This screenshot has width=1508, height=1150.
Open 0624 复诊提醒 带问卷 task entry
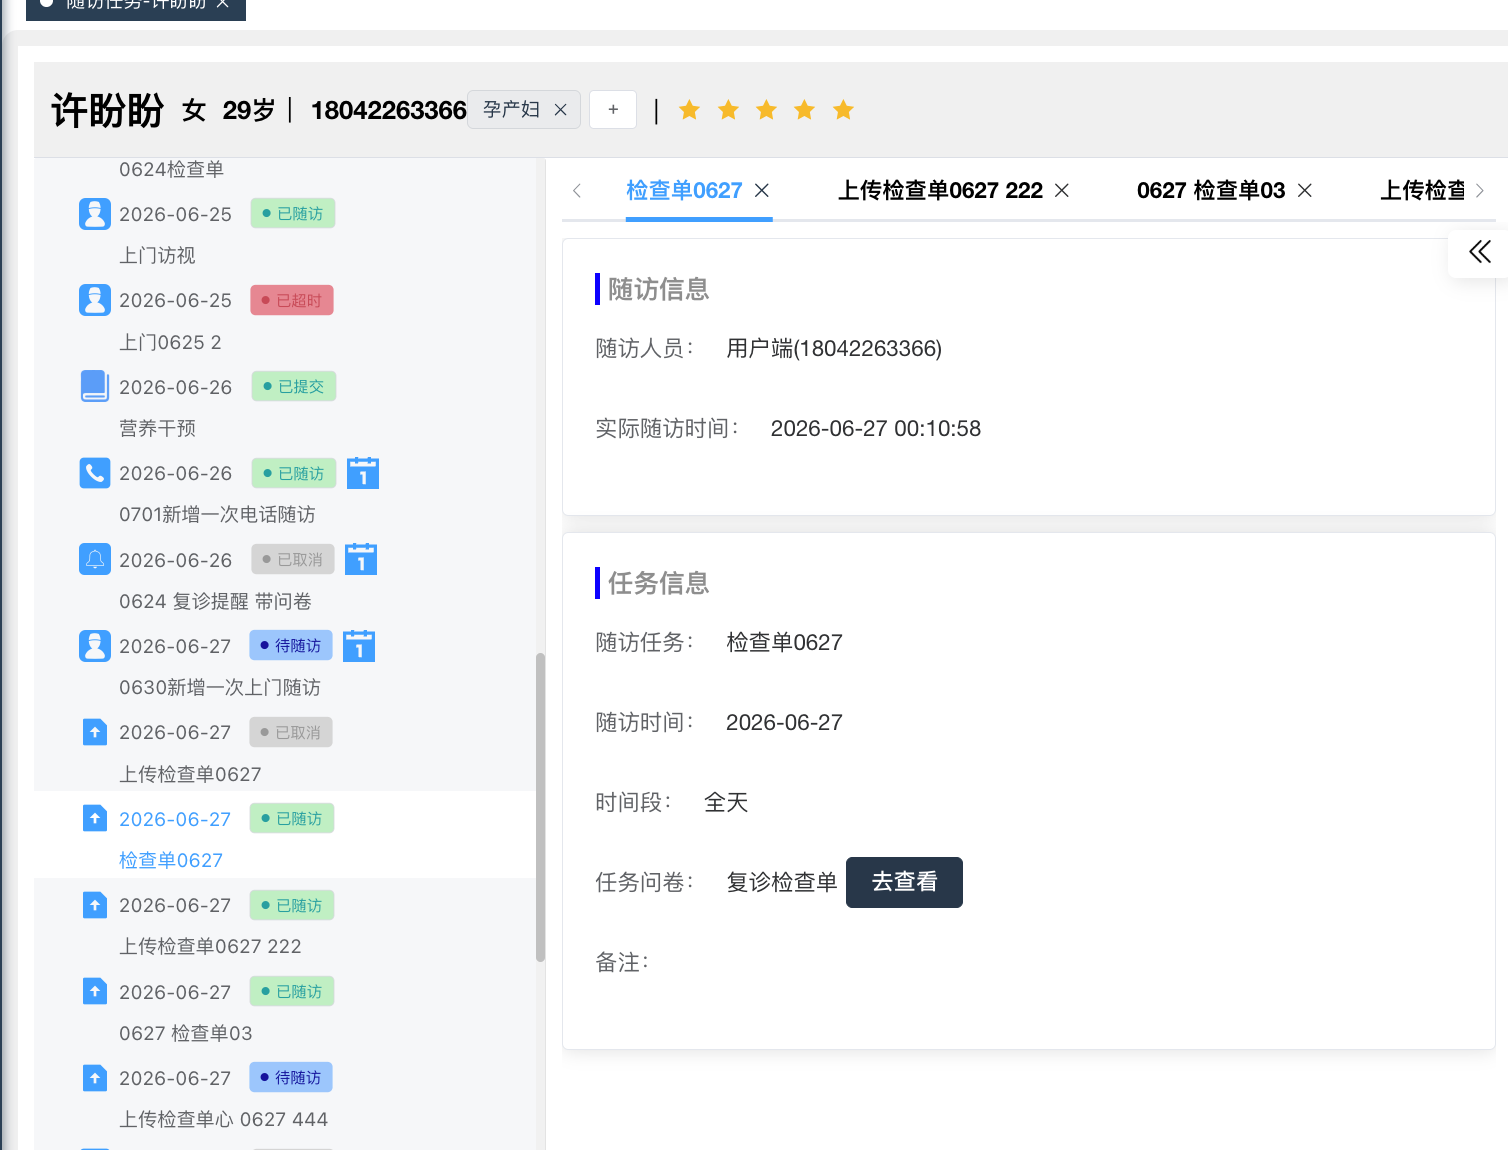coord(215,601)
